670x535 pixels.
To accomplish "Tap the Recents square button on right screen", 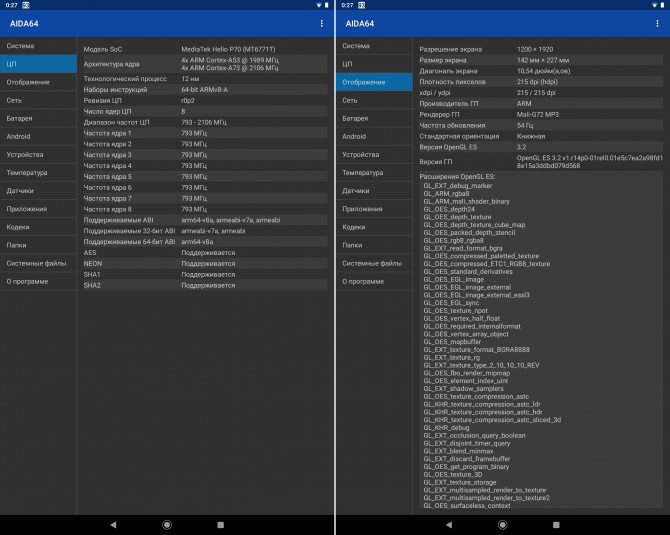I will pyautogui.click(x=556, y=525).
